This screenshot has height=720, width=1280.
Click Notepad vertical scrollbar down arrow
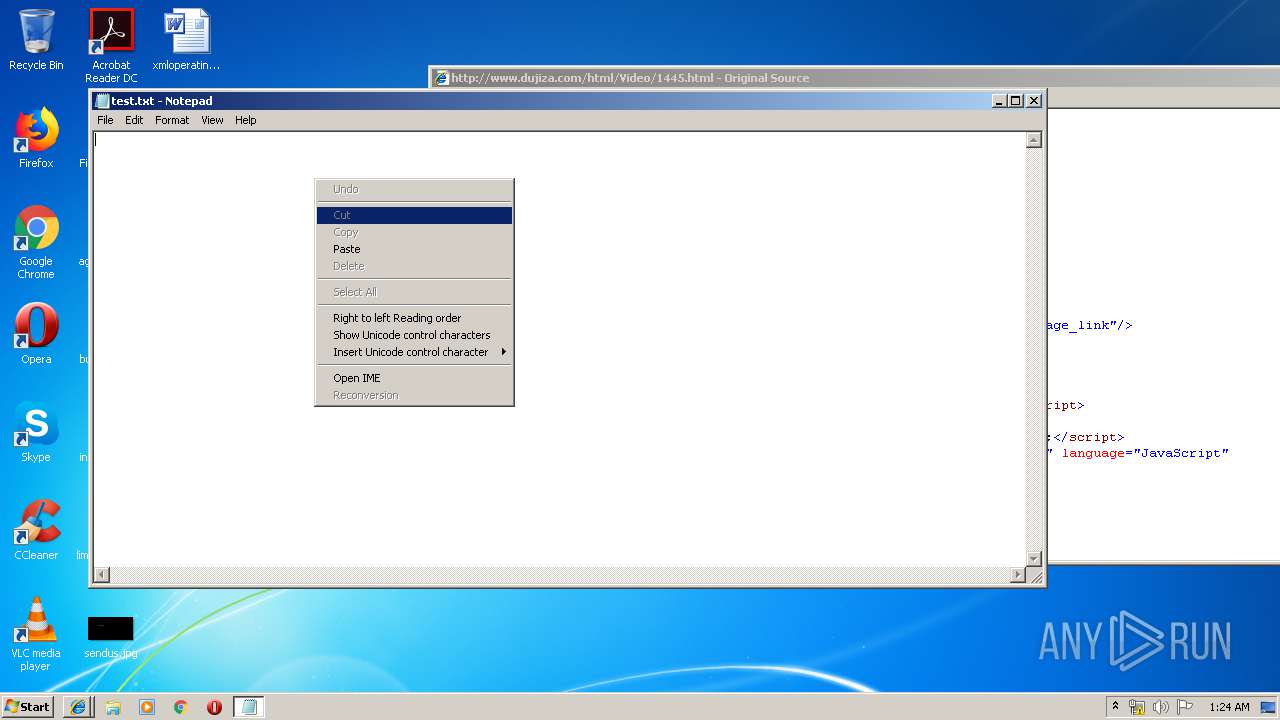(1034, 558)
